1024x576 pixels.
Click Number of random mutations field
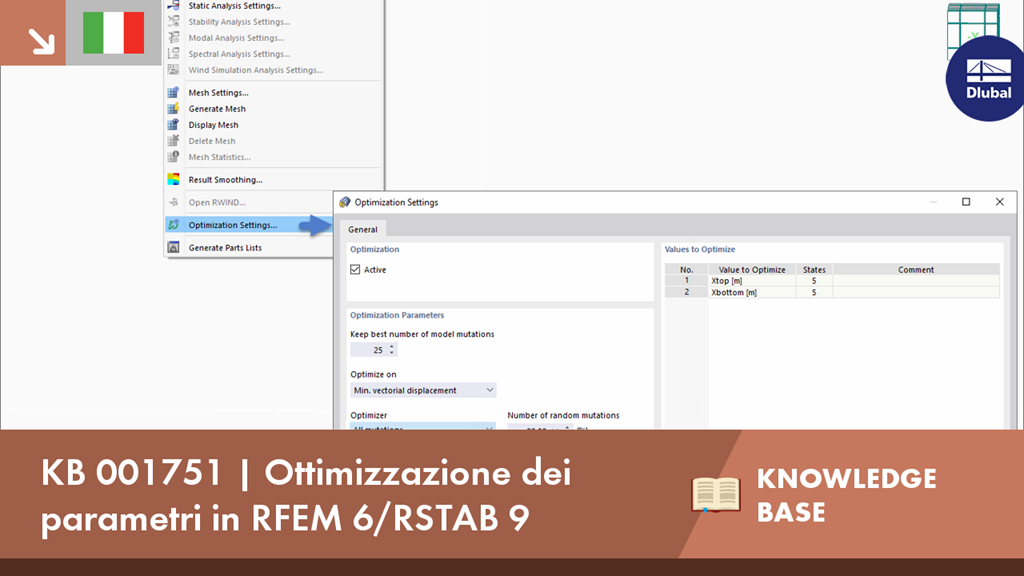point(539,426)
